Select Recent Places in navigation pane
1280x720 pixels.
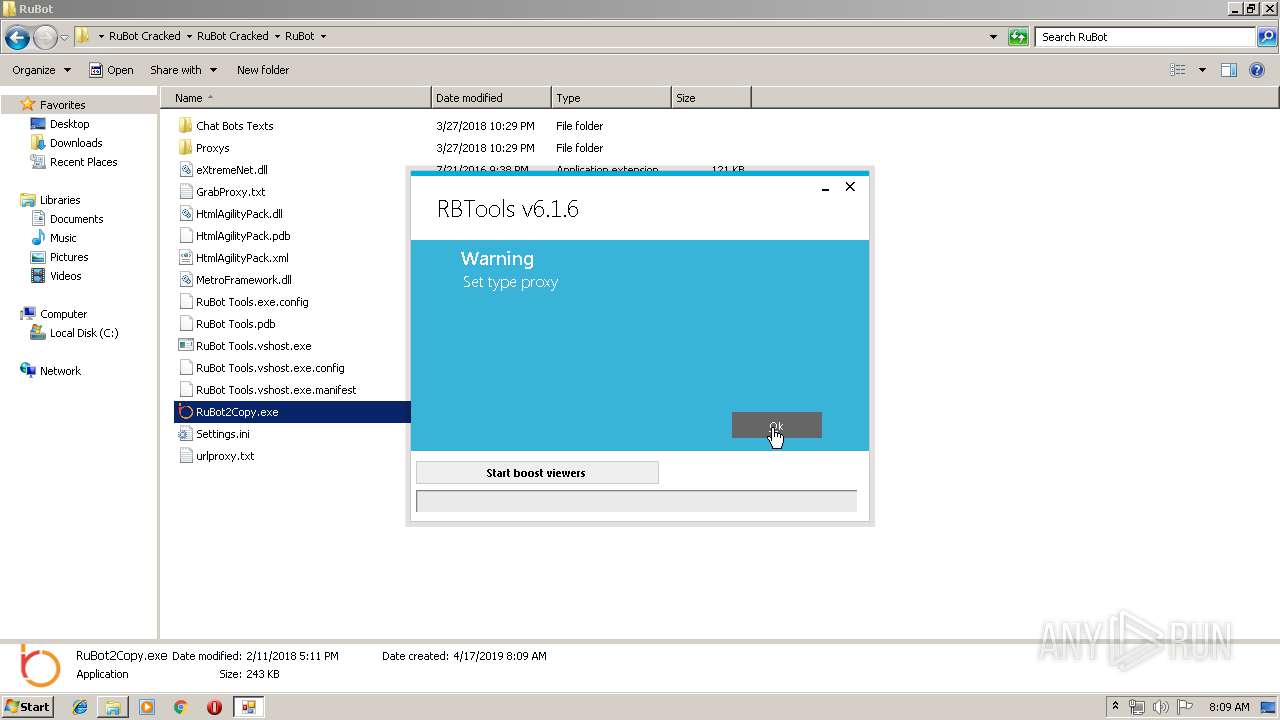83,162
